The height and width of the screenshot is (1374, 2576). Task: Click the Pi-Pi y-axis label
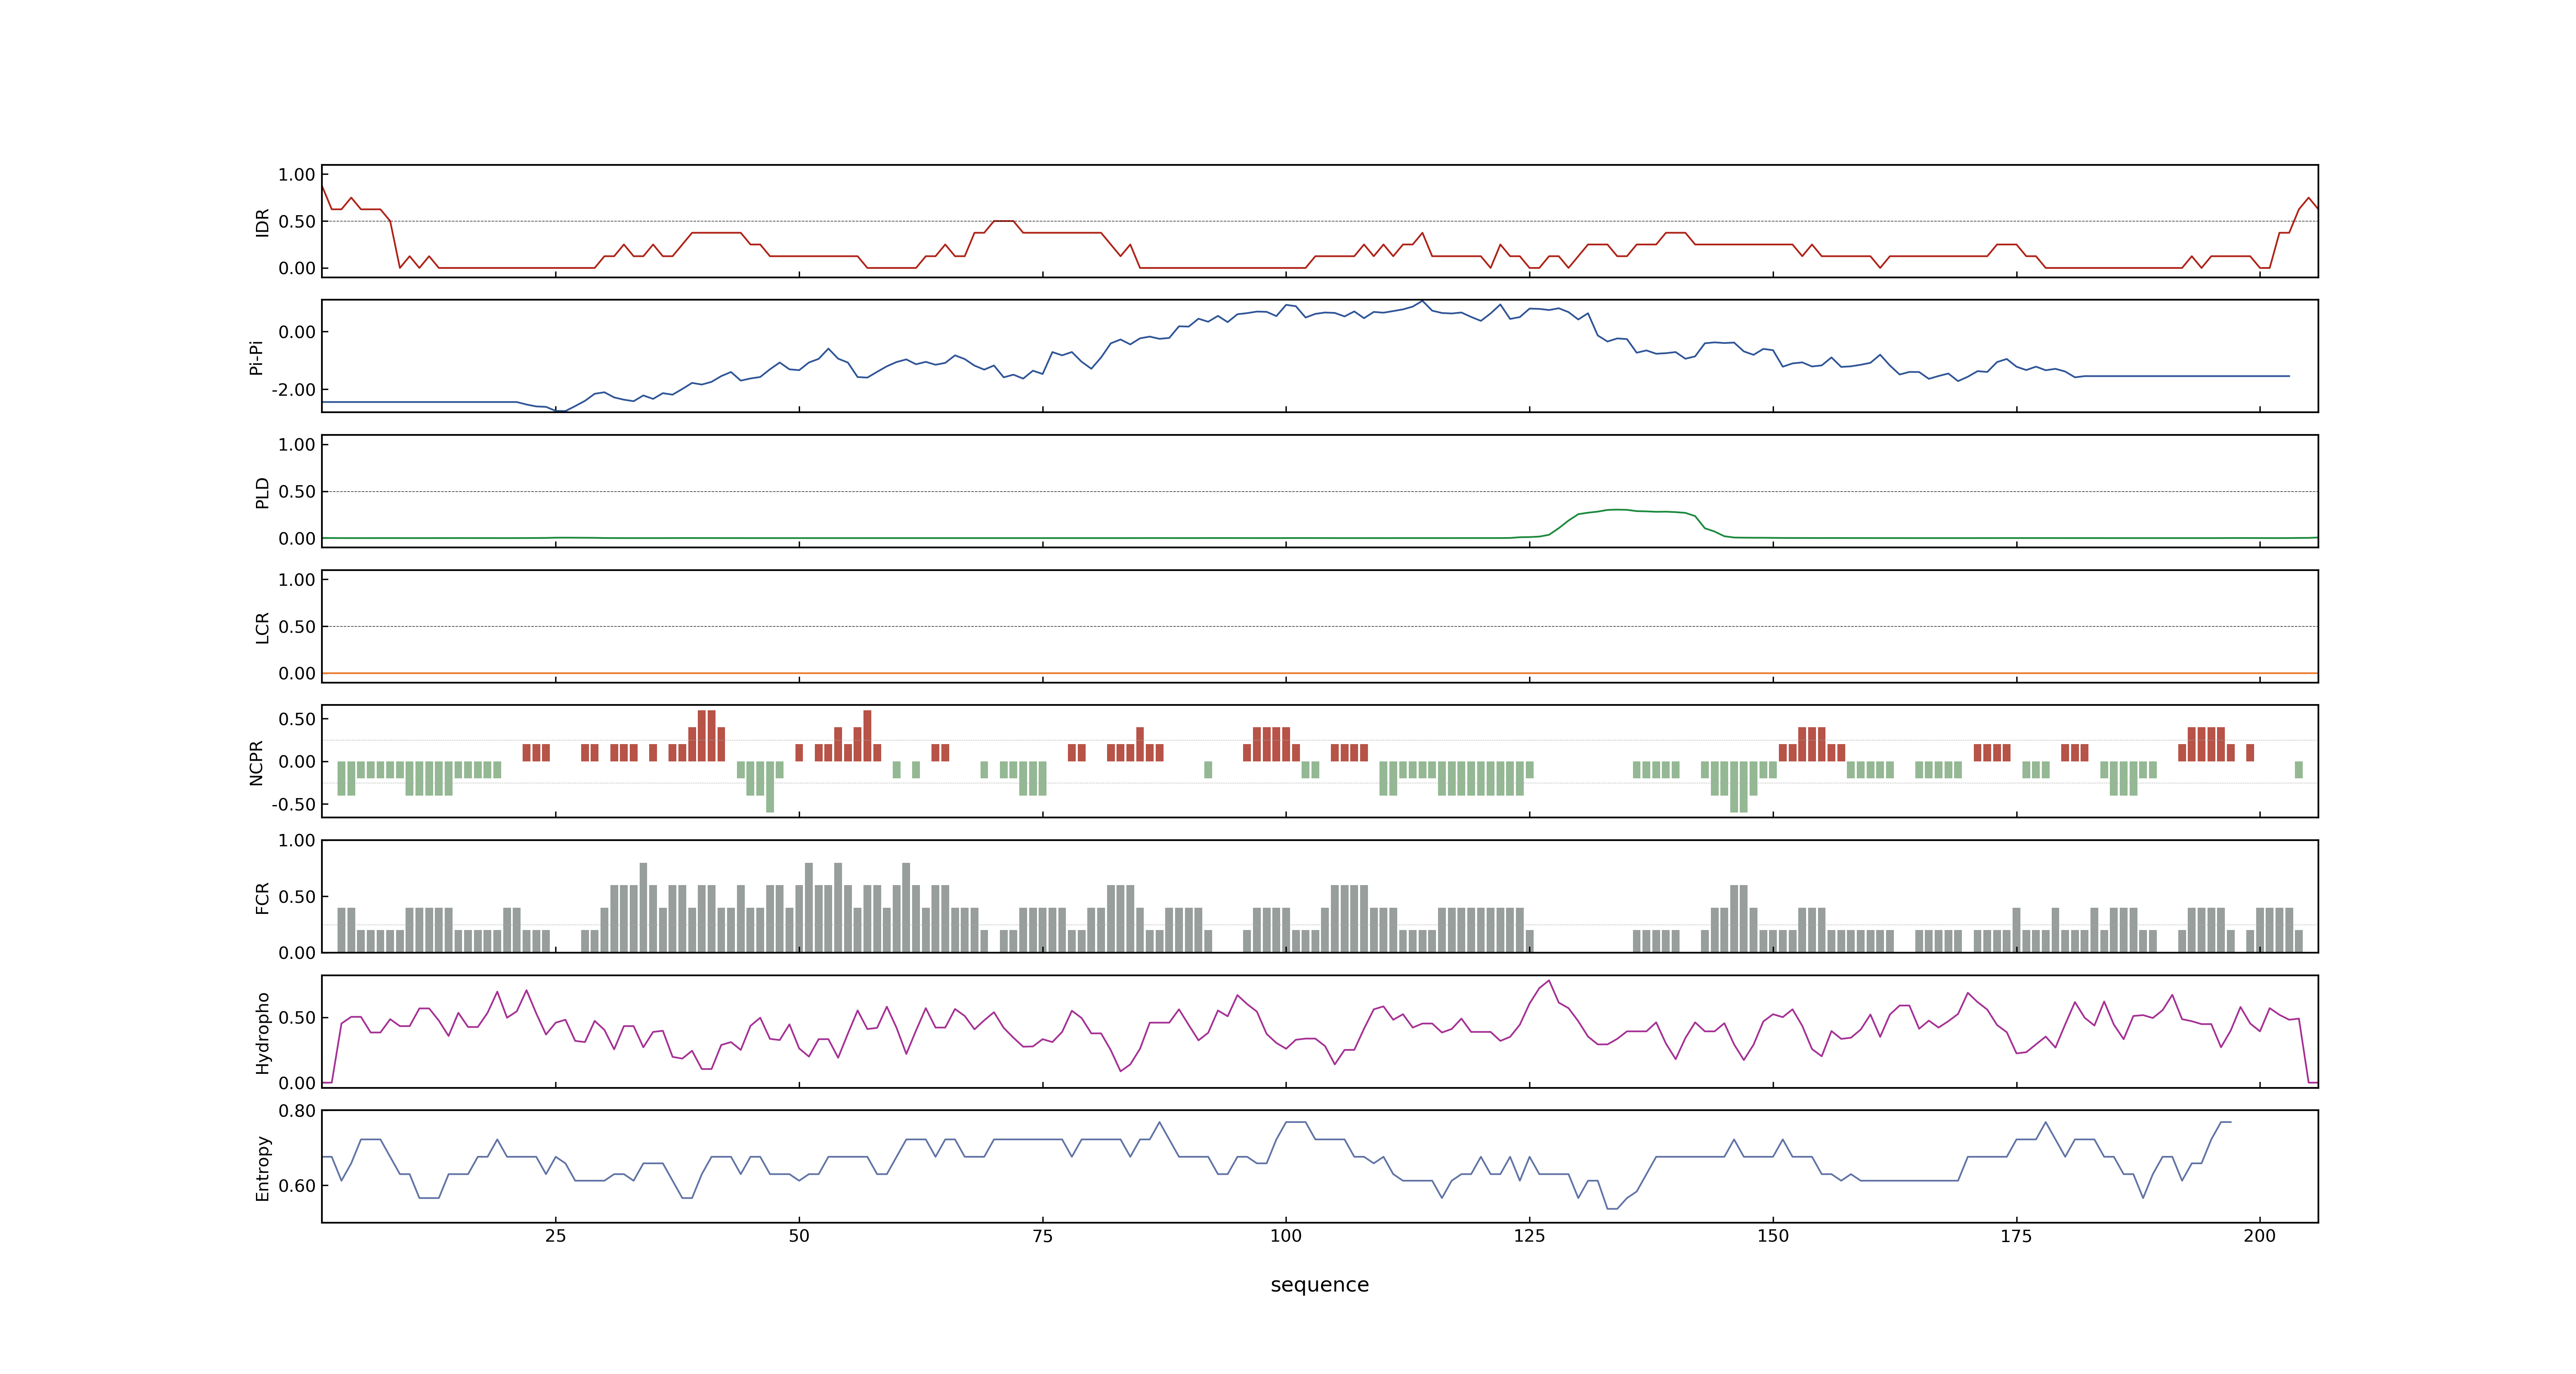pyautogui.click(x=256, y=357)
